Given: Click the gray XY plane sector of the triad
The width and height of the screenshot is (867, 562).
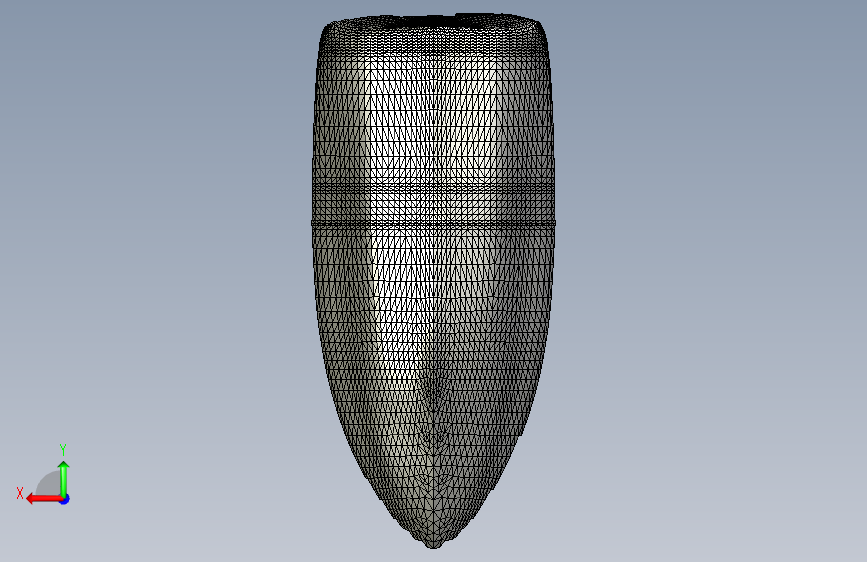Looking at the screenshot, I should click(50, 485).
